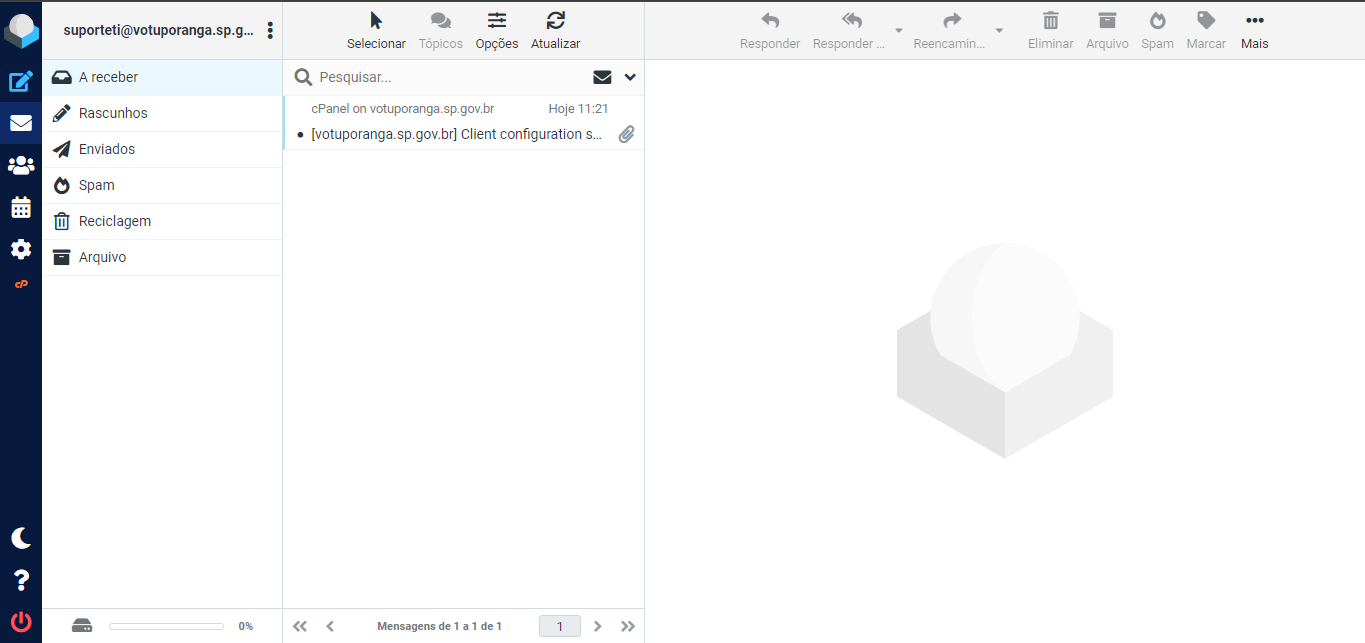Click the Tópicos toolbar button
The image size is (1365, 643).
click(441, 31)
